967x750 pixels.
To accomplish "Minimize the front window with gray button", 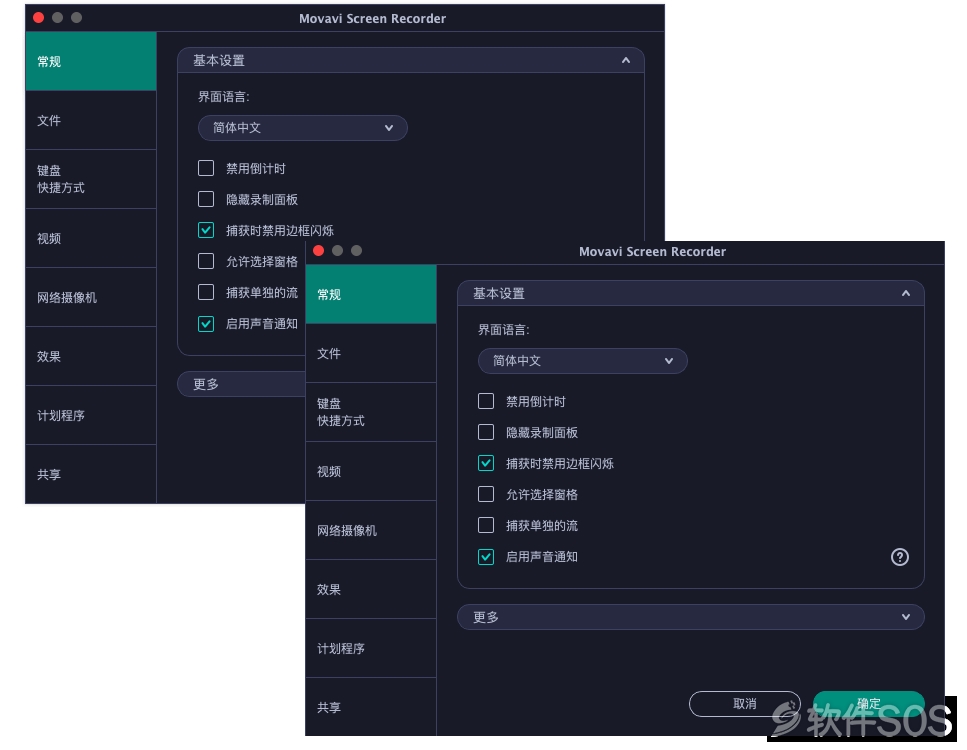I will [x=337, y=250].
